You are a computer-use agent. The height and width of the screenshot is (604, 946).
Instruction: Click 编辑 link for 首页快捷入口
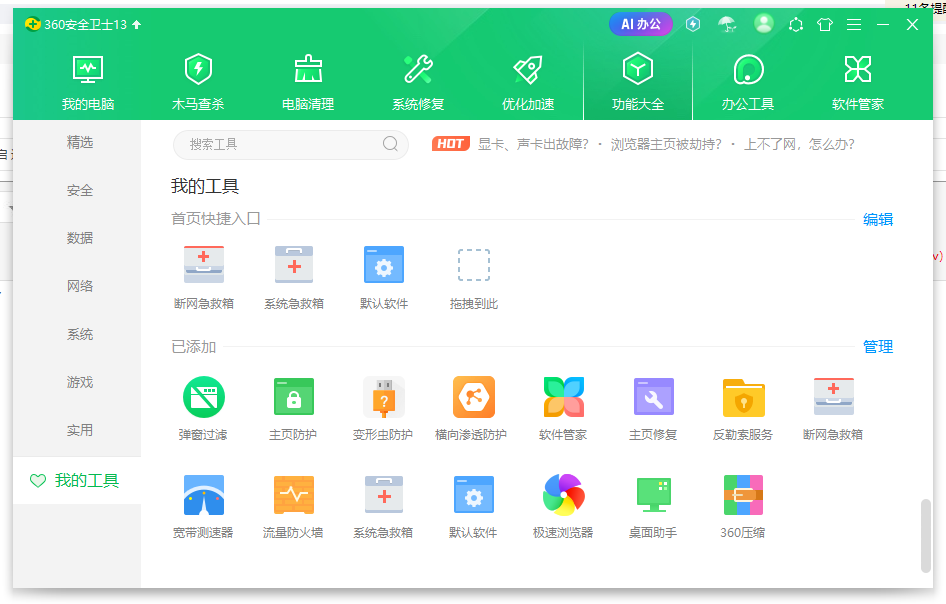coord(878,219)
